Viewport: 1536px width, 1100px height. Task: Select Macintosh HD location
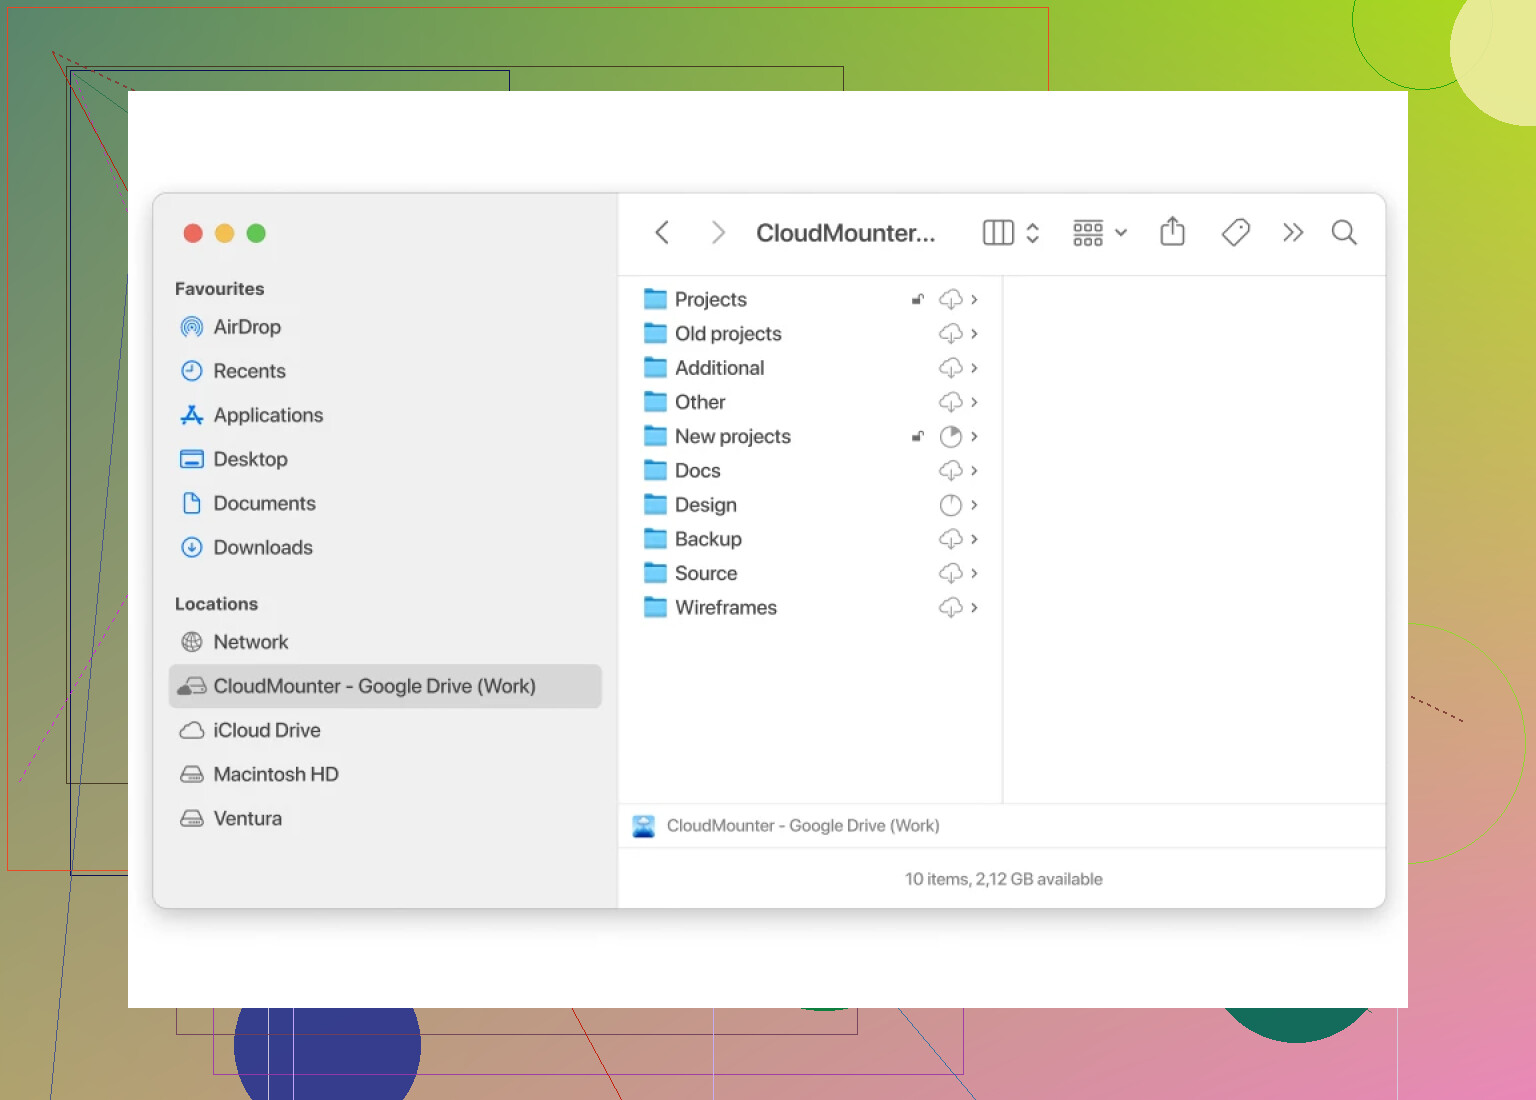point(385,774)
